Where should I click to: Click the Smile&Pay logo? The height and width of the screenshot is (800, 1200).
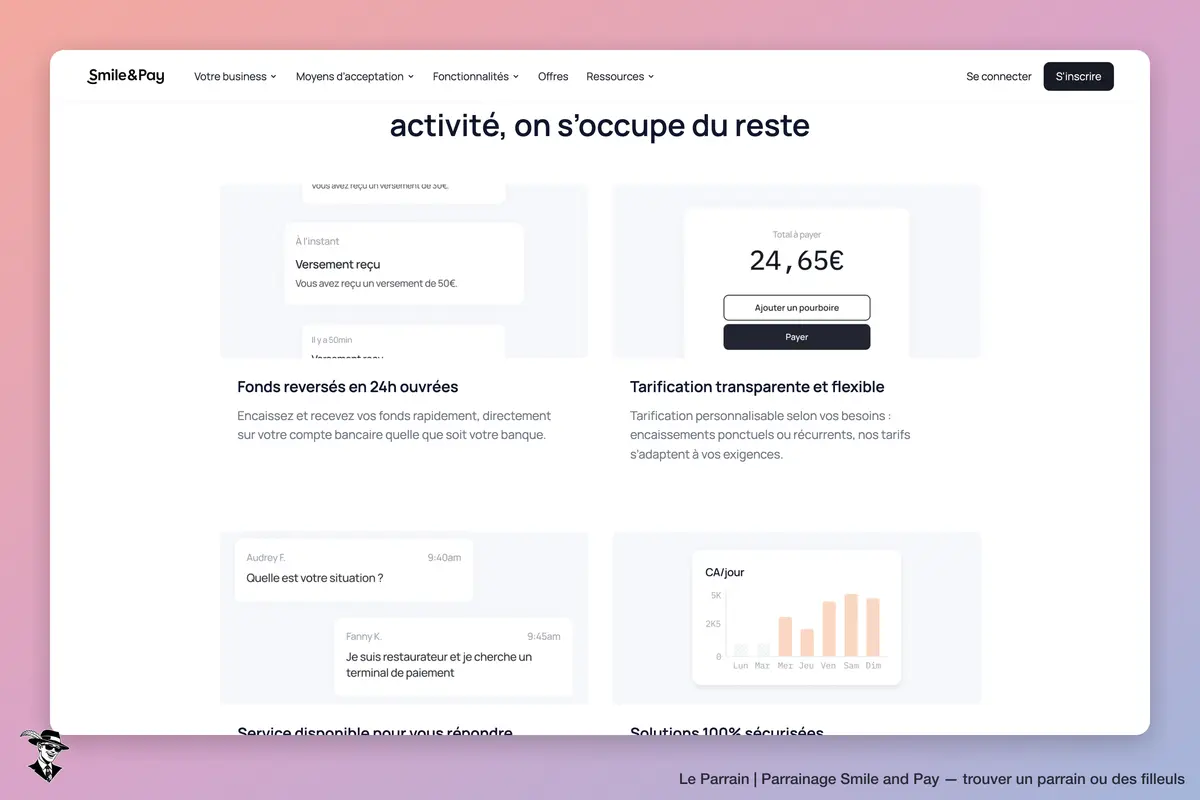point(126,76)
